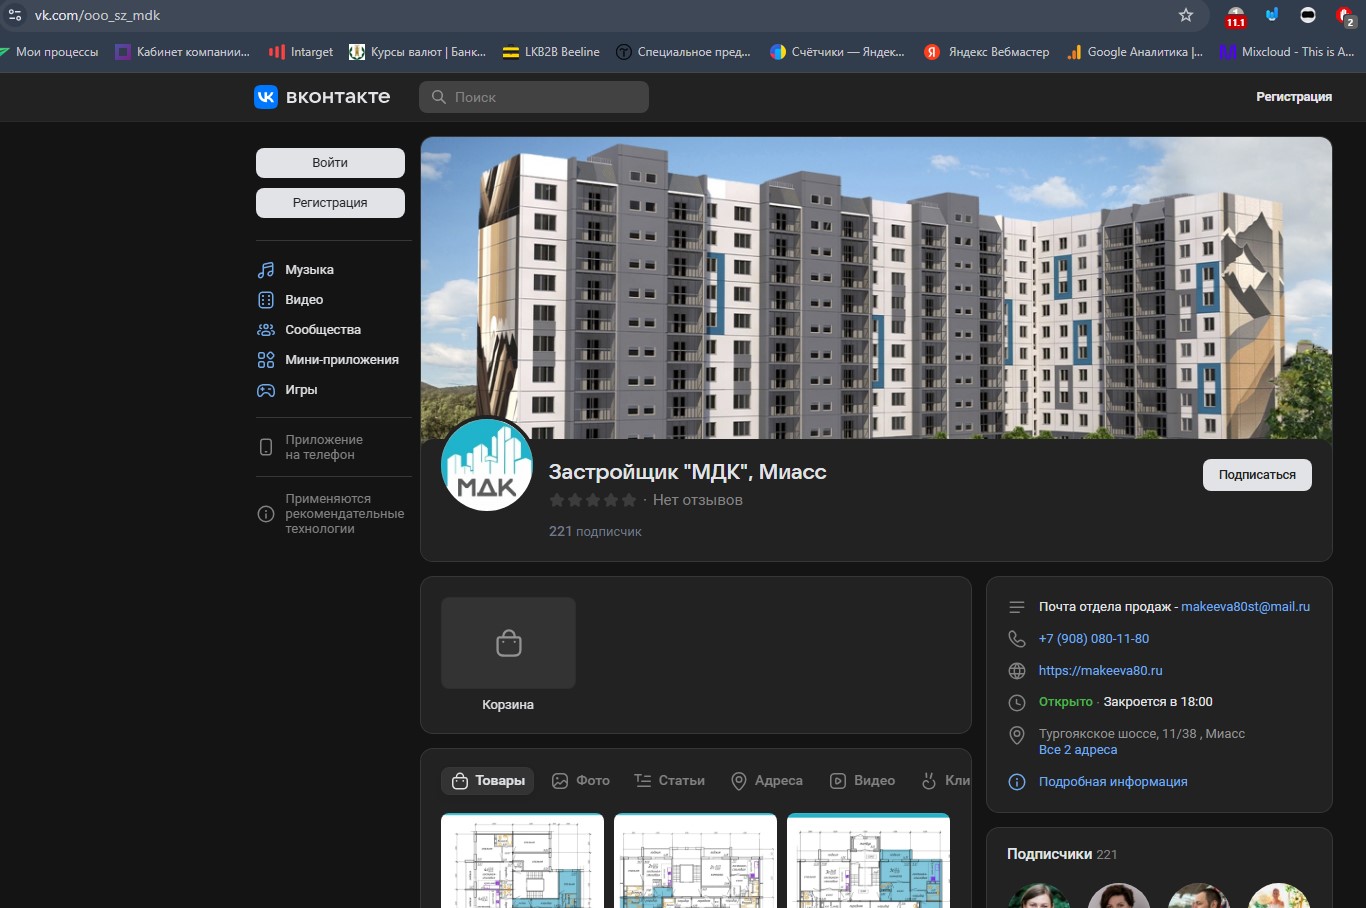The height and width of the screenshot is (908, 1366).
Task: Click the Все 2 адреса link
Action: [x=1078, y=750]
